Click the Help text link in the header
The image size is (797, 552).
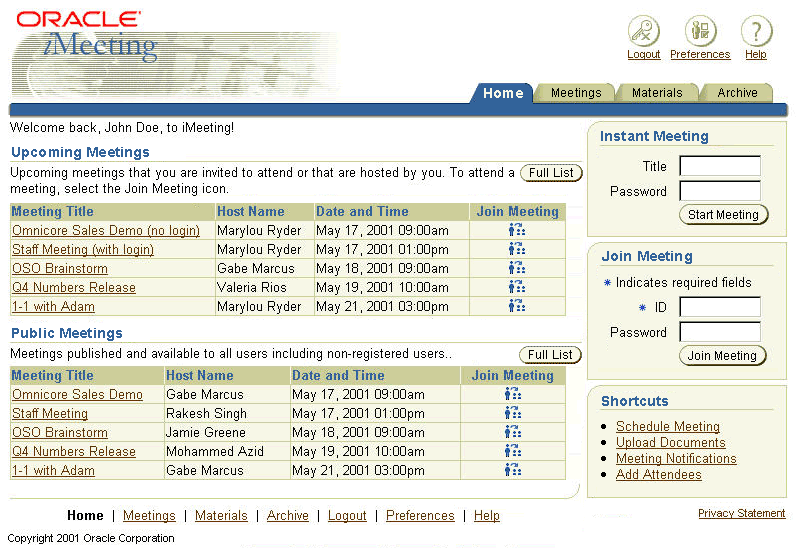coord(756,54)
